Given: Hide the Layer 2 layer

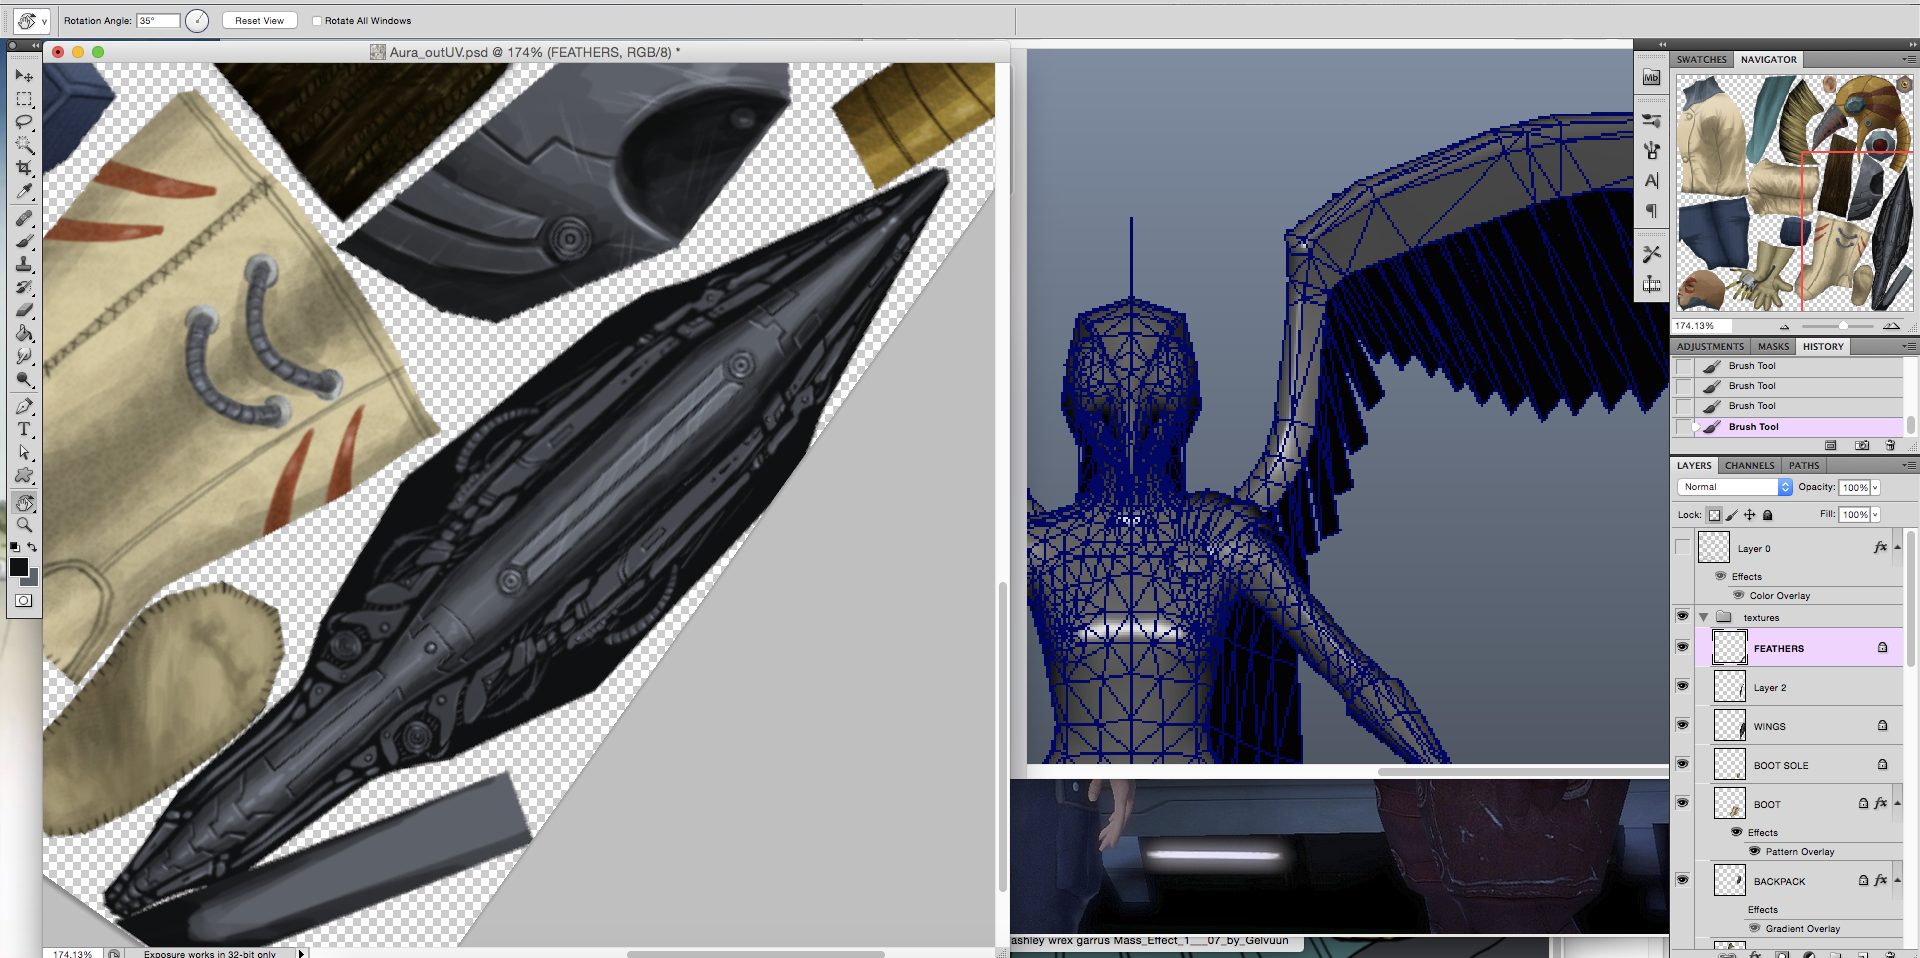Looking at the screenshot, I should coord(1683,687).
